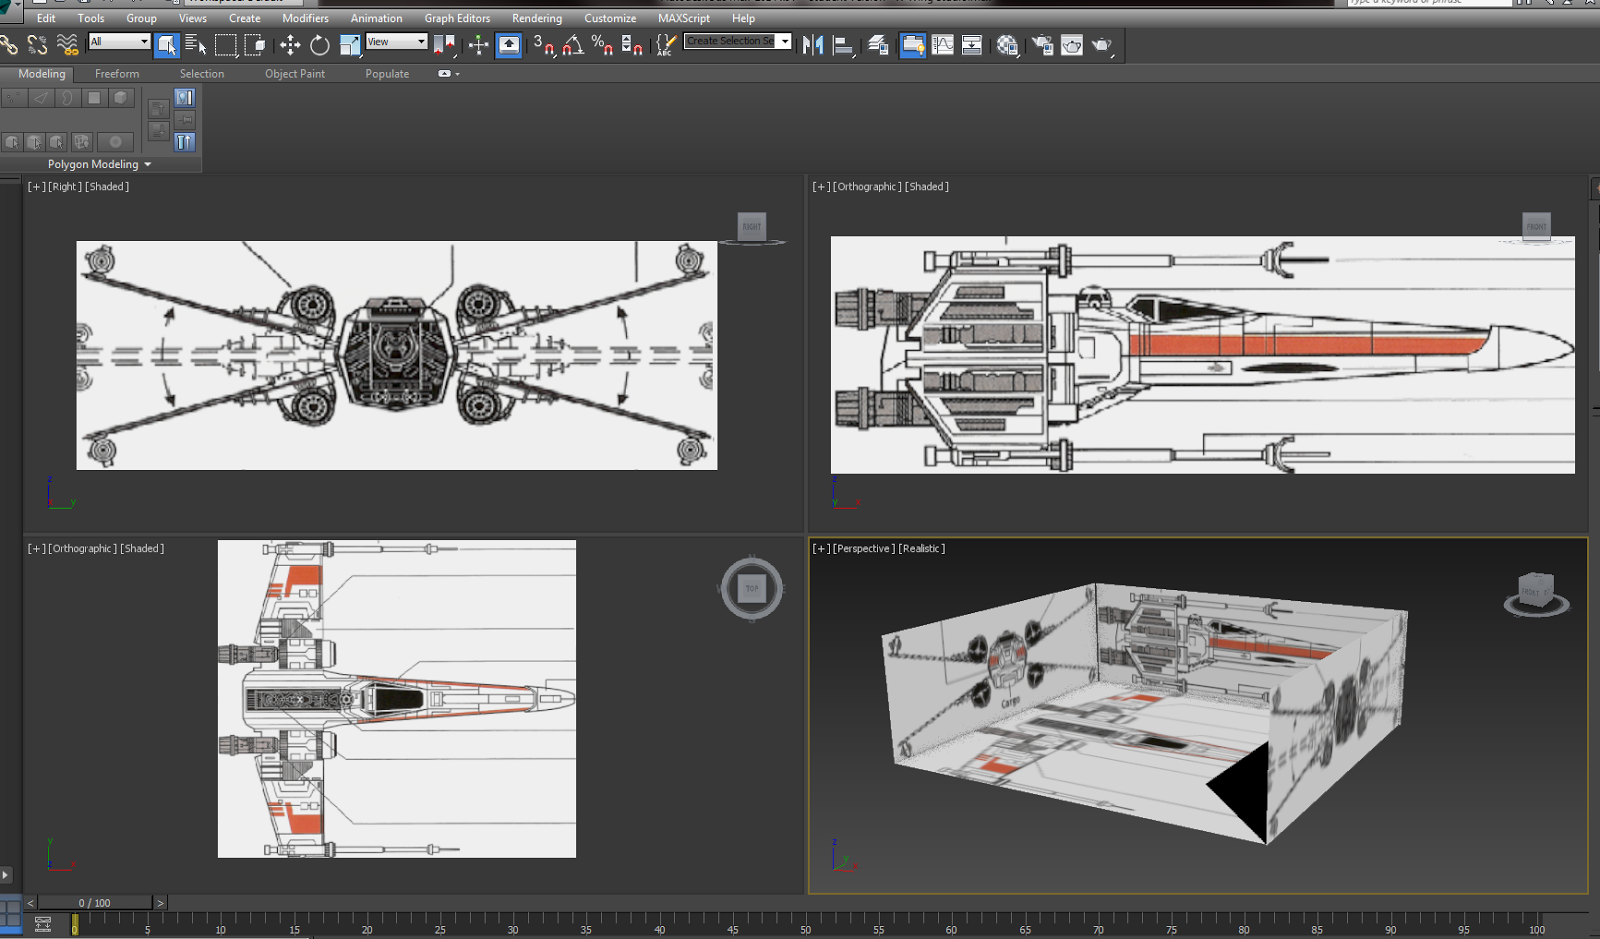The height and width of the screenshot is (939, 1600).
Task: Click the Mirror tool
Action: [812, 45]
